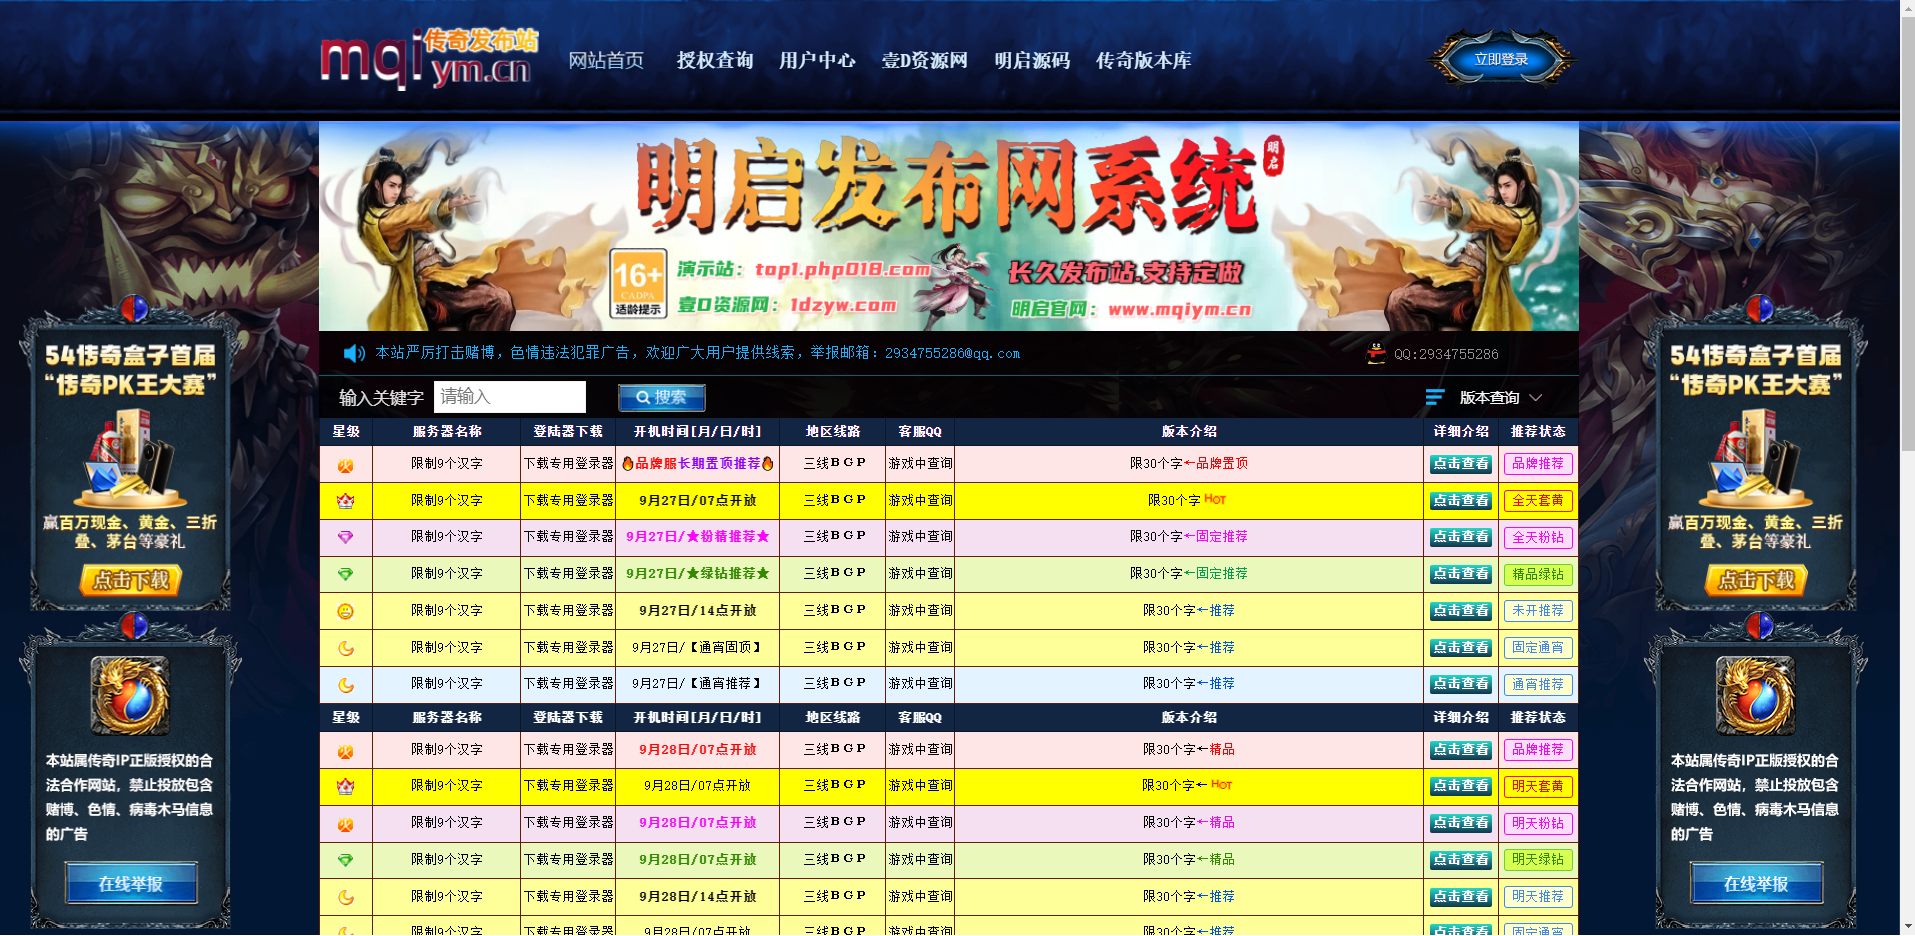Click the 明天粉钻 status tag
Image resolution: width=1915 pixels, height=936 pixels.
(1538, 824)
